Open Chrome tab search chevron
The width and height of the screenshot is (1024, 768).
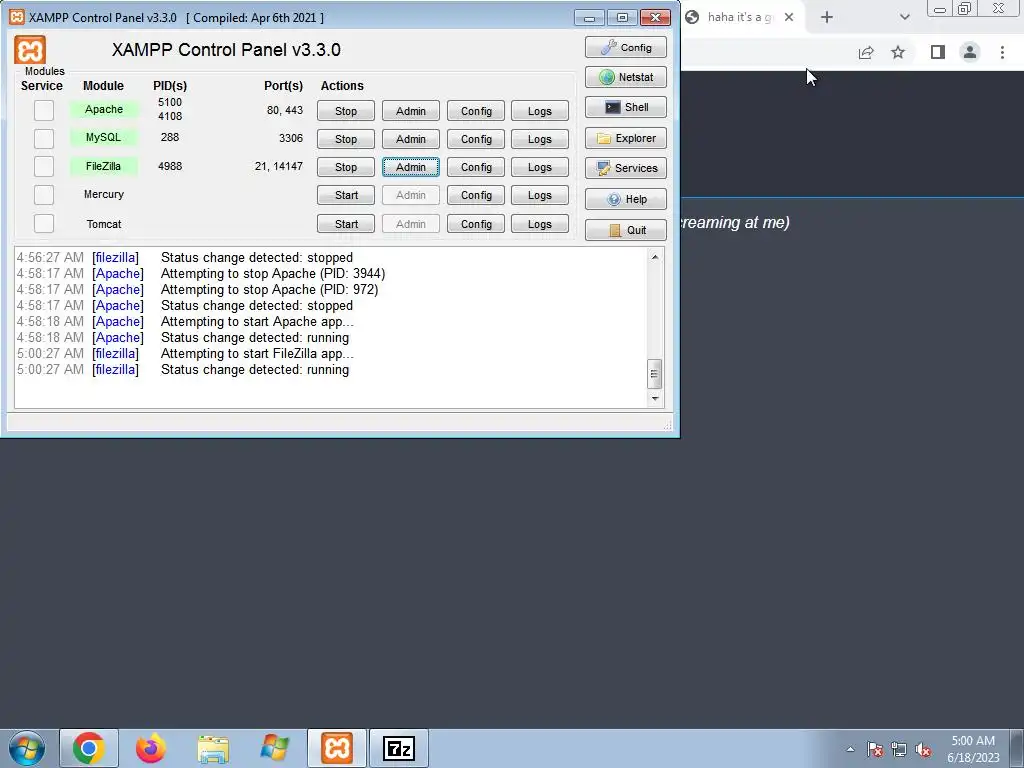click(904, 17)
